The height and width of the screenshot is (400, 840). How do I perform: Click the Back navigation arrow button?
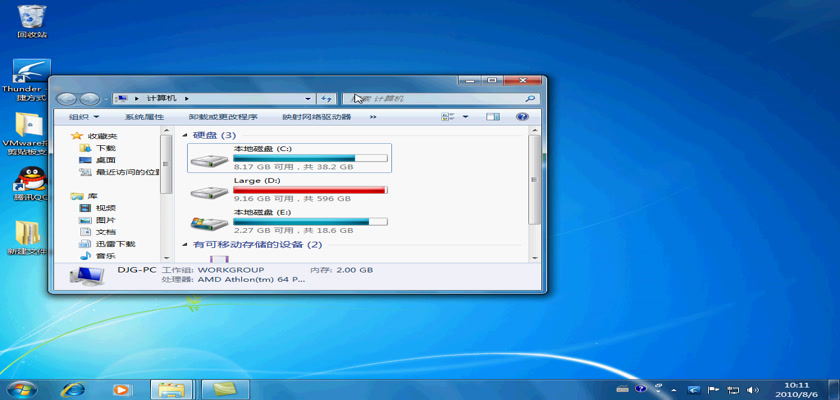pos(68,99)
